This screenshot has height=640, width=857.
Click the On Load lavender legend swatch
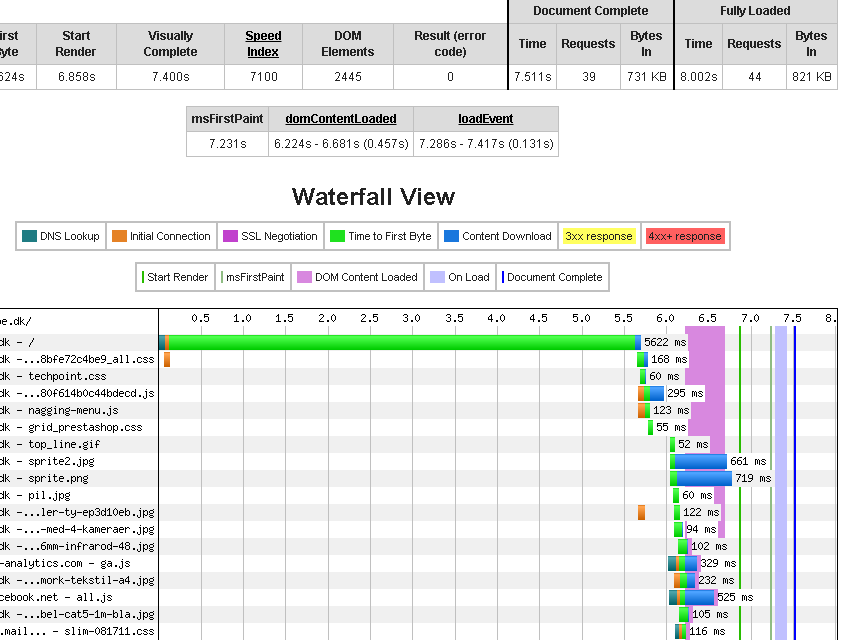[437, 277]
